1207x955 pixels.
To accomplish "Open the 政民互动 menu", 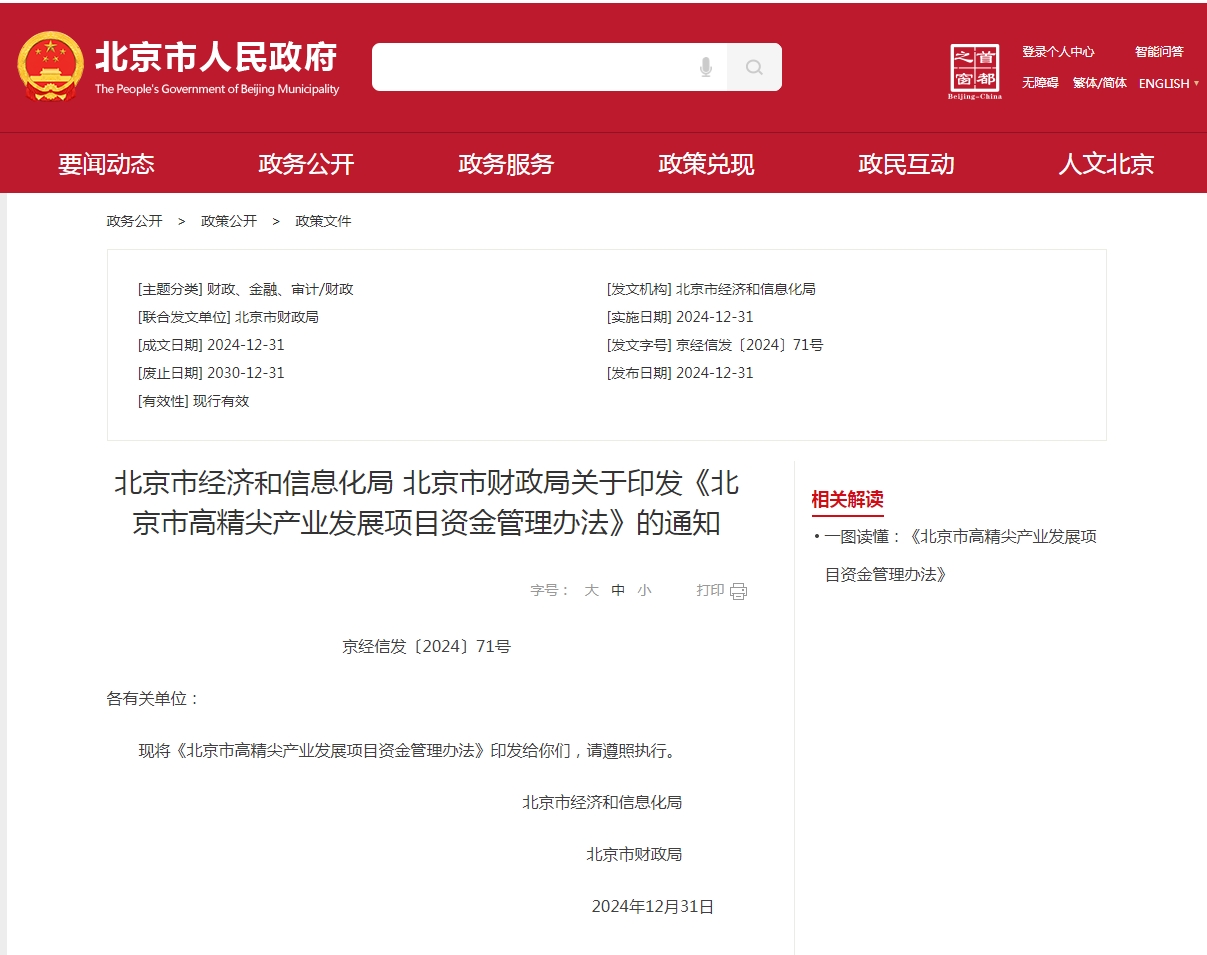I will pos(905,163).
